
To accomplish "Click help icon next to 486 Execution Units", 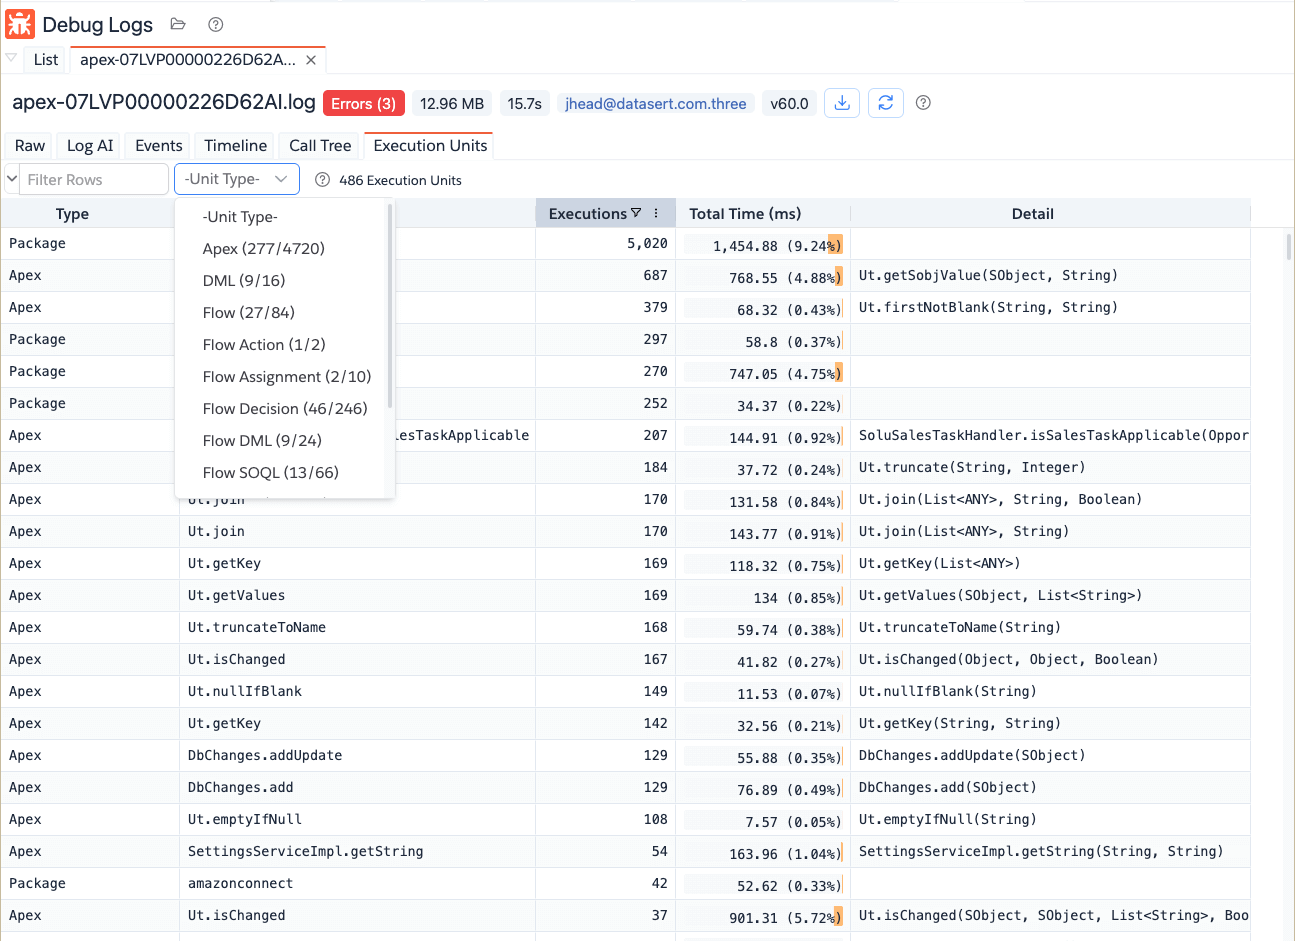I will click(322, 180).
